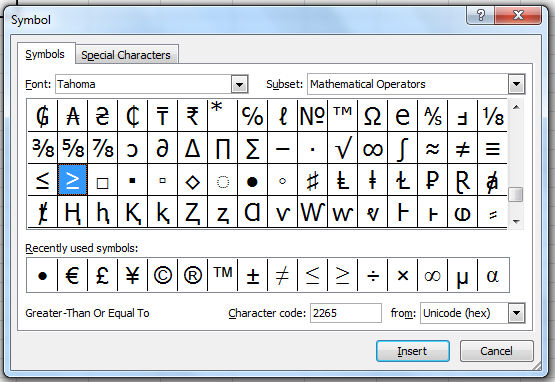The image size is (555, 382).
Task: Select the white diamond lozenge symbol
Action: pos(193,179)
